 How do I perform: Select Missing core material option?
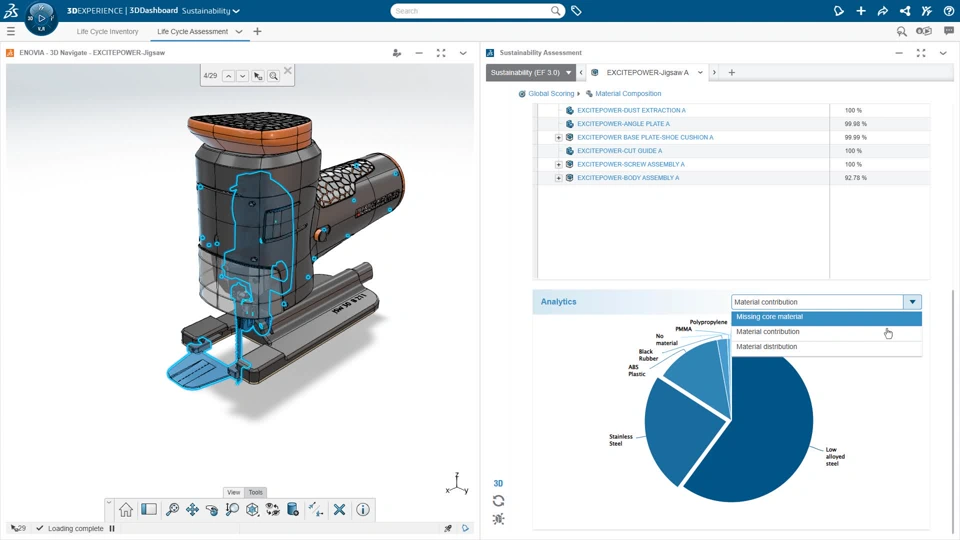(827, 317)
